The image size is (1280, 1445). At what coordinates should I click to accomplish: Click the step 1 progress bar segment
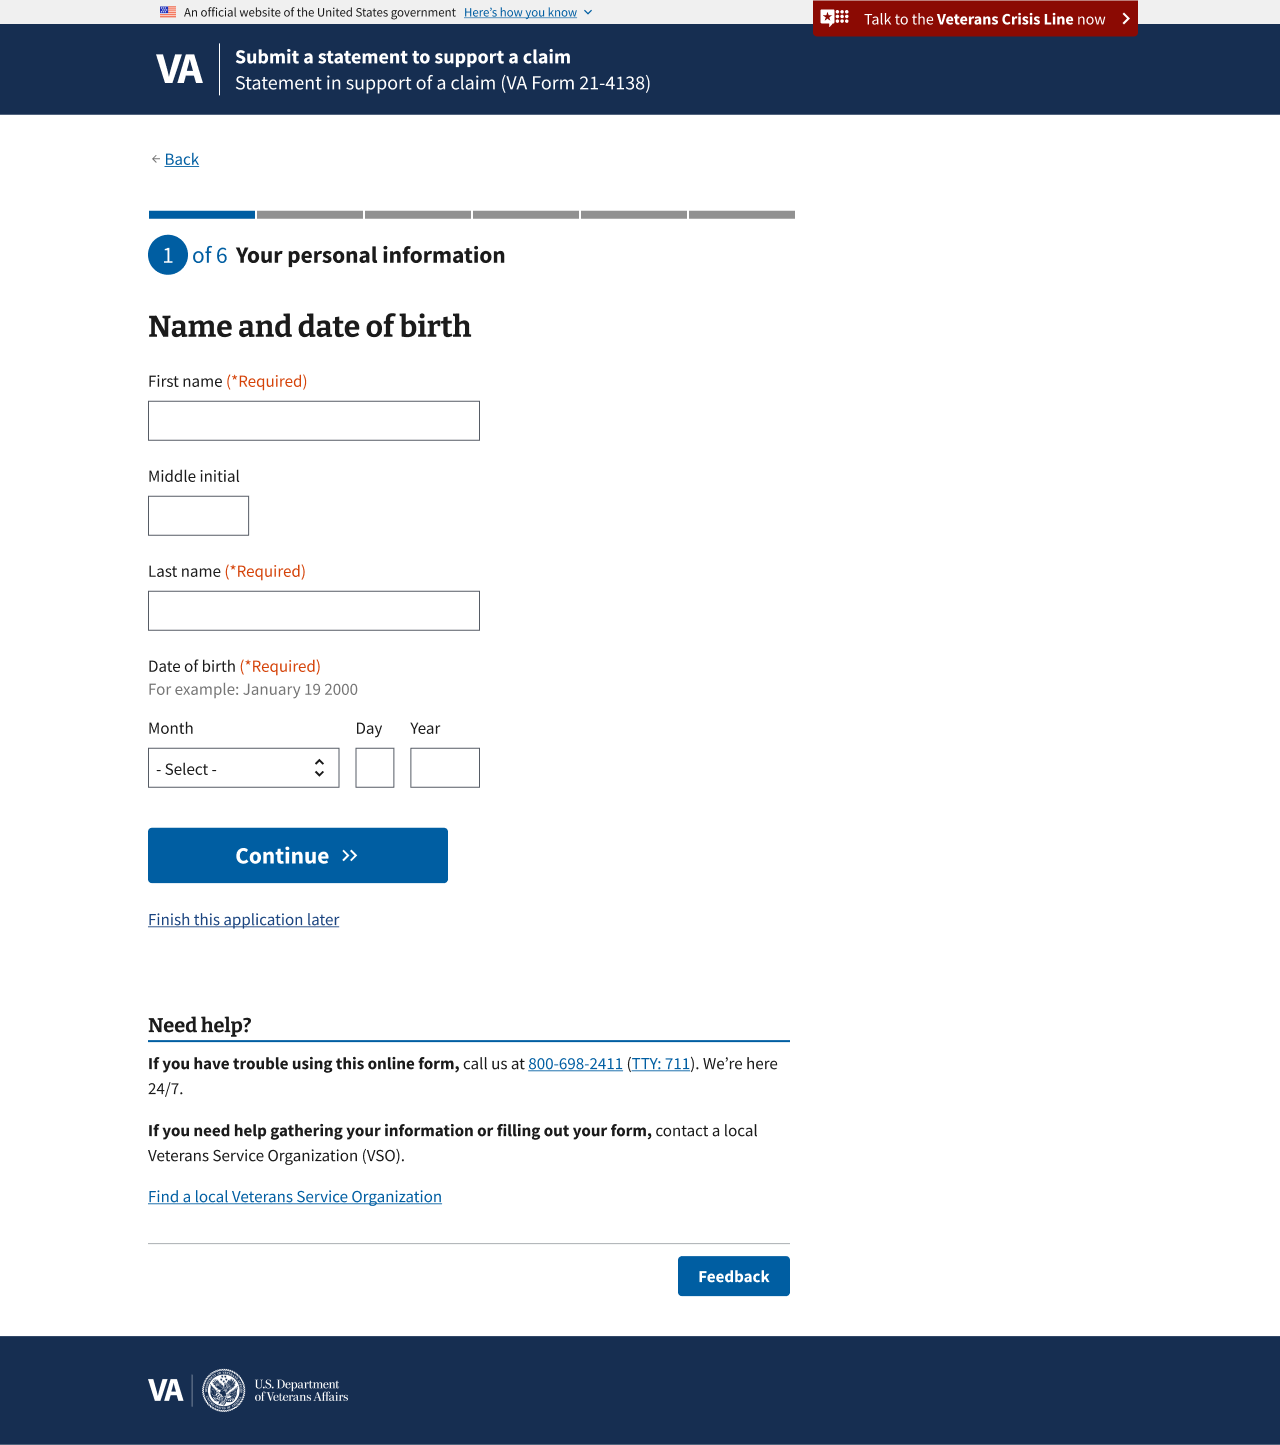coord(202,215)
